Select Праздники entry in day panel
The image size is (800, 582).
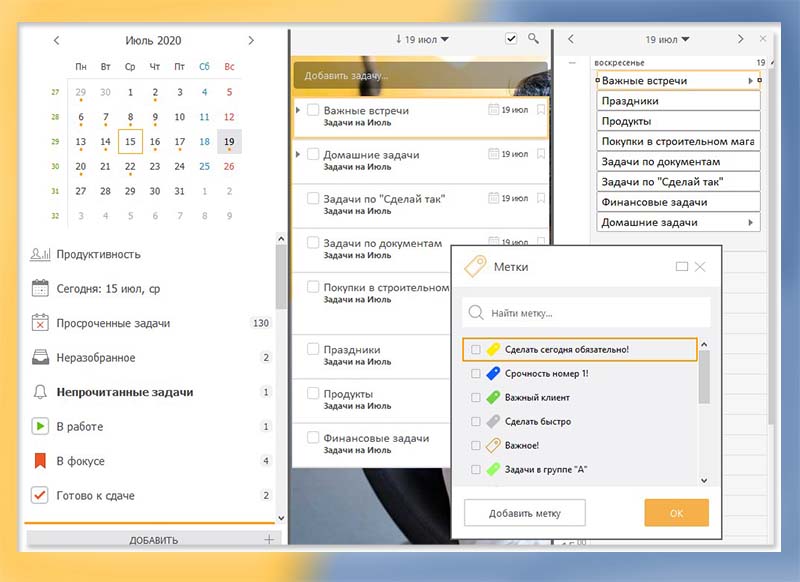(678, 101)
